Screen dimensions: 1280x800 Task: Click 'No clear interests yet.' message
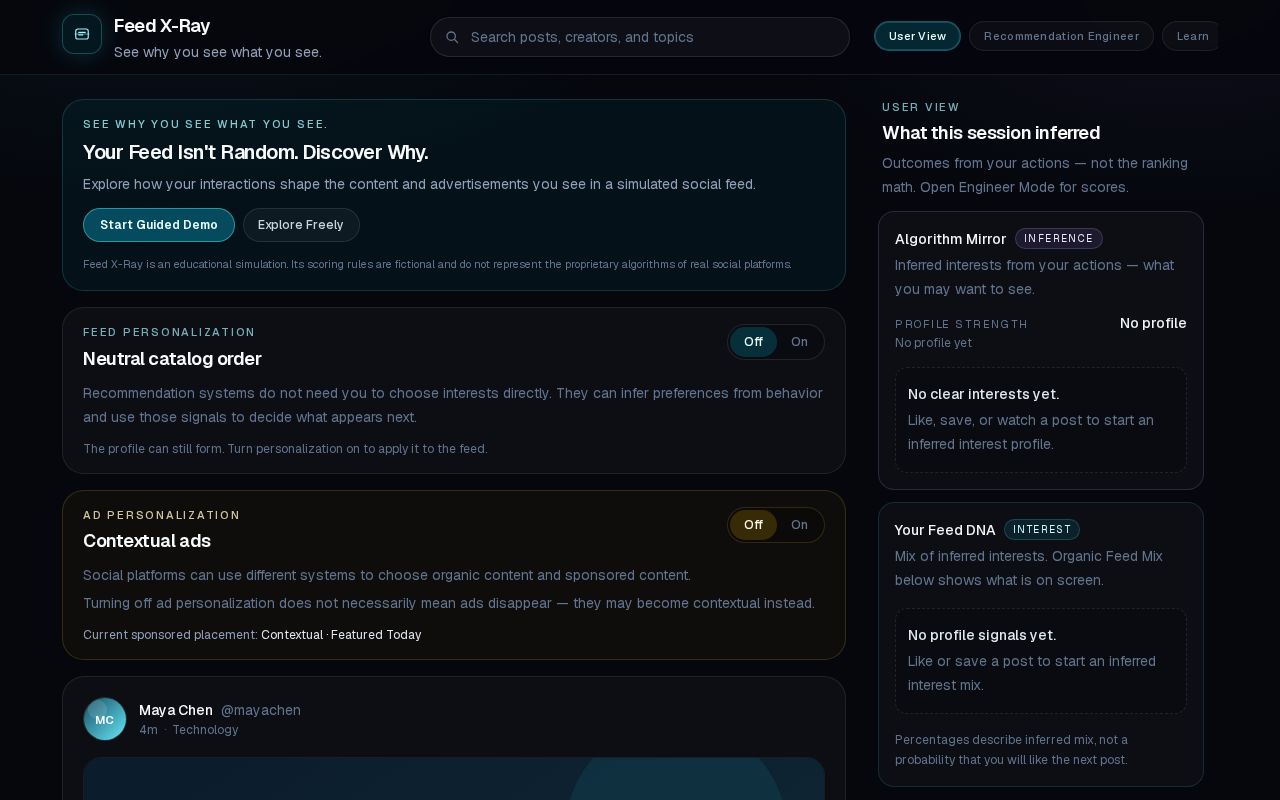click(x=983, y=394)
